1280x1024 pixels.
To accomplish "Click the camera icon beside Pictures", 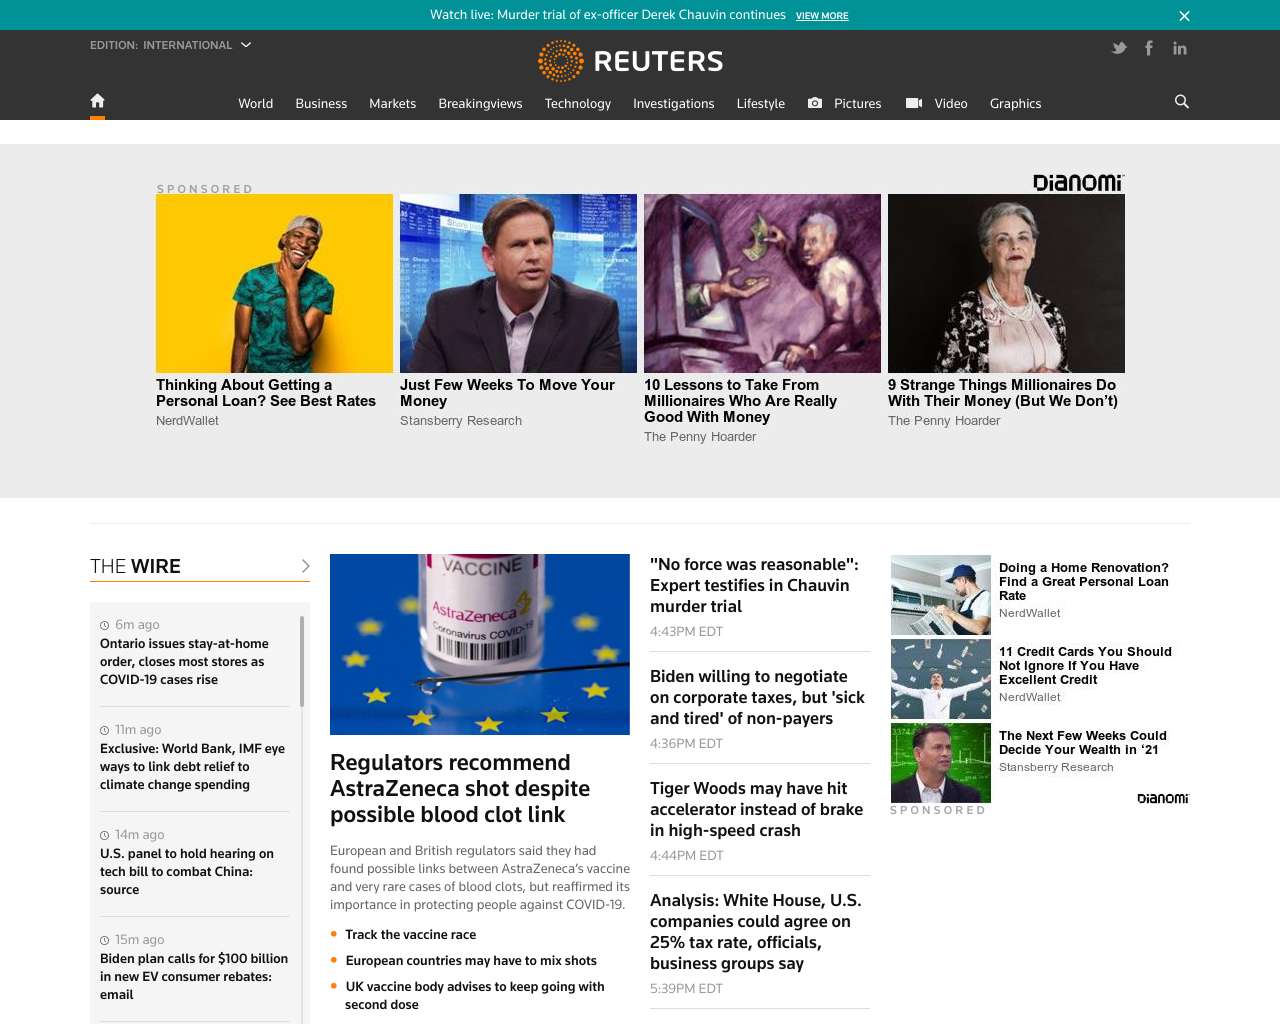I will [815, 103].
